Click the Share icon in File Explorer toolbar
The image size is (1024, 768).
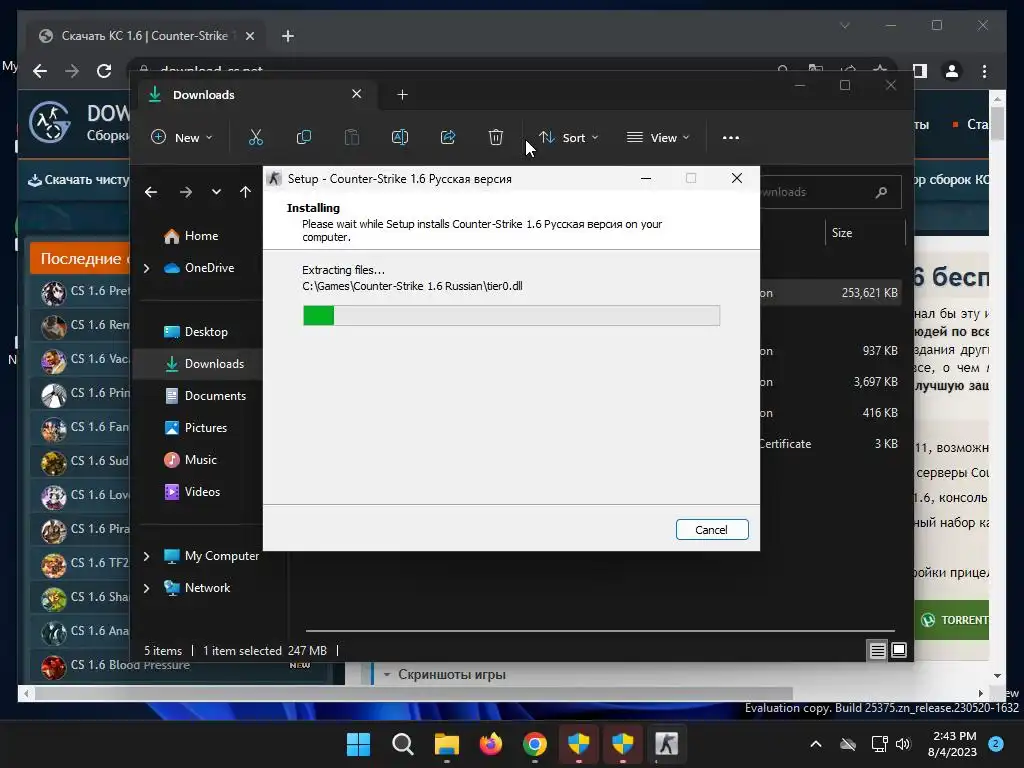point(448,137)
